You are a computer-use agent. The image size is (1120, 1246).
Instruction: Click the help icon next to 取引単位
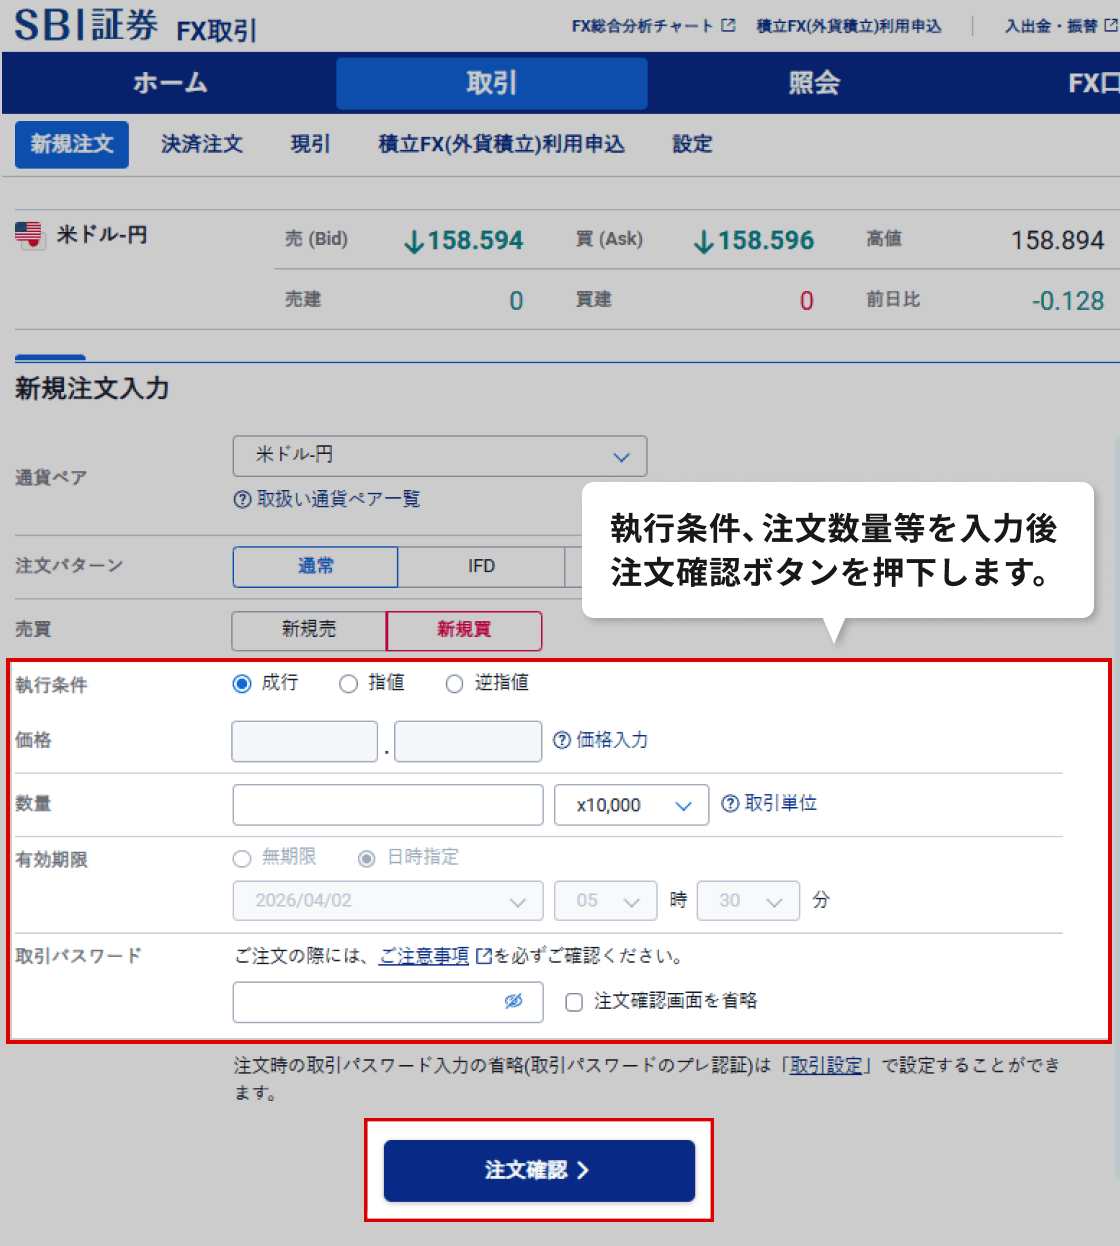point(731,804)
